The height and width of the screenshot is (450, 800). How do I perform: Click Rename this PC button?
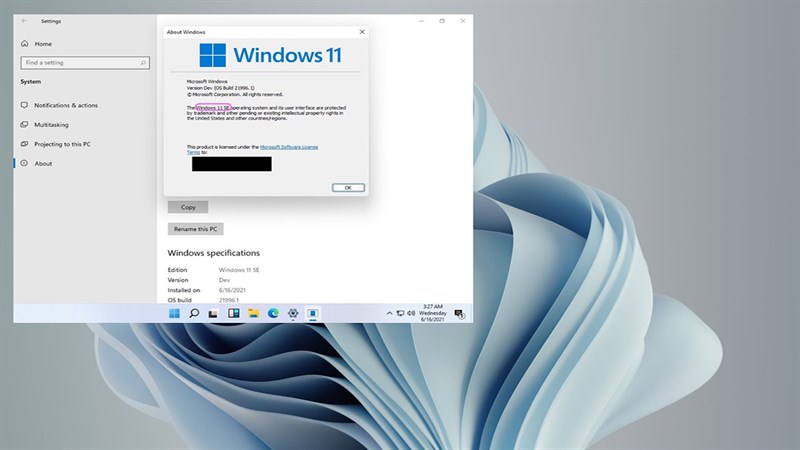(x=195, y=229)
